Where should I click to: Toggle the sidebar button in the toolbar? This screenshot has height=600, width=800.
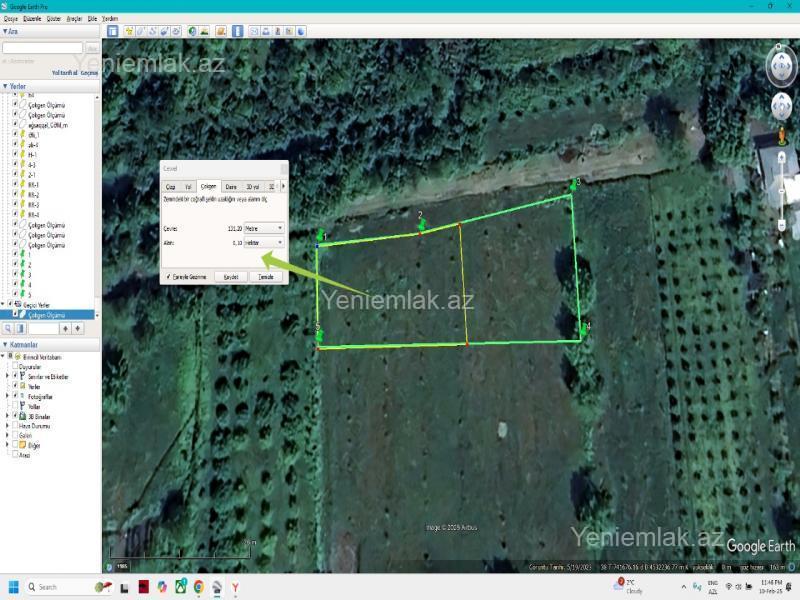(113, 31)
